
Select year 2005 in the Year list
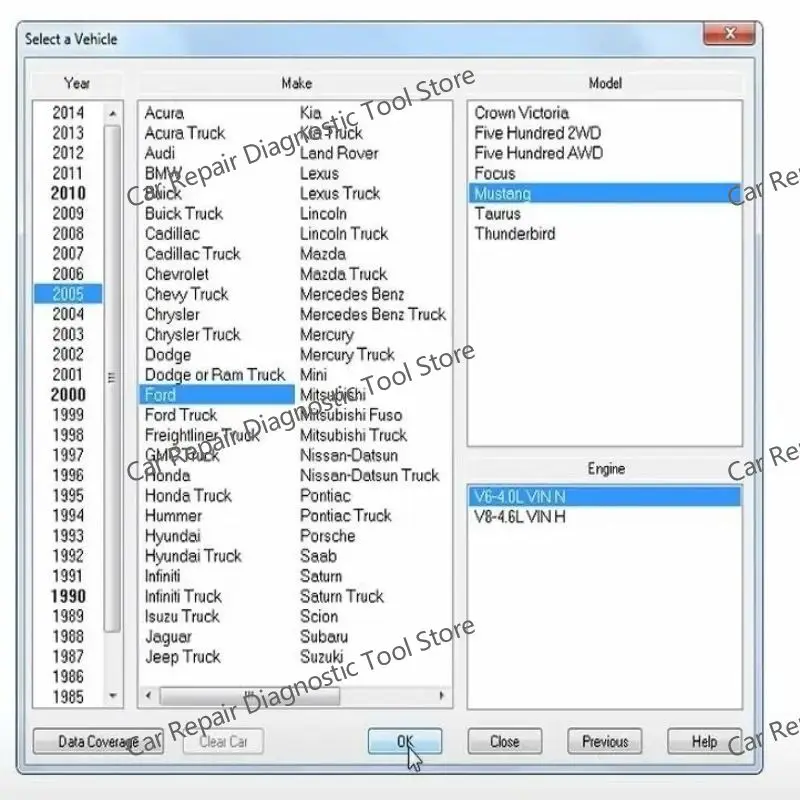[x=68, y=294]
